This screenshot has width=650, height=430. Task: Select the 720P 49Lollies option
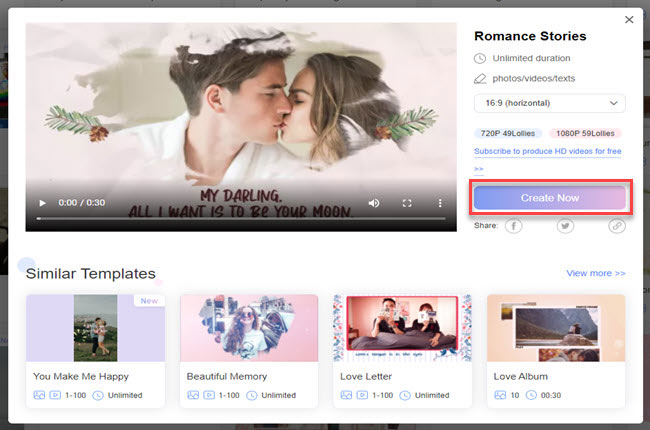pos(508,133)
